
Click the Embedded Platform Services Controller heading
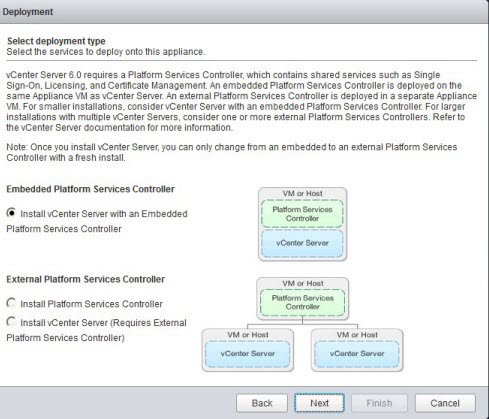[90, 189]
